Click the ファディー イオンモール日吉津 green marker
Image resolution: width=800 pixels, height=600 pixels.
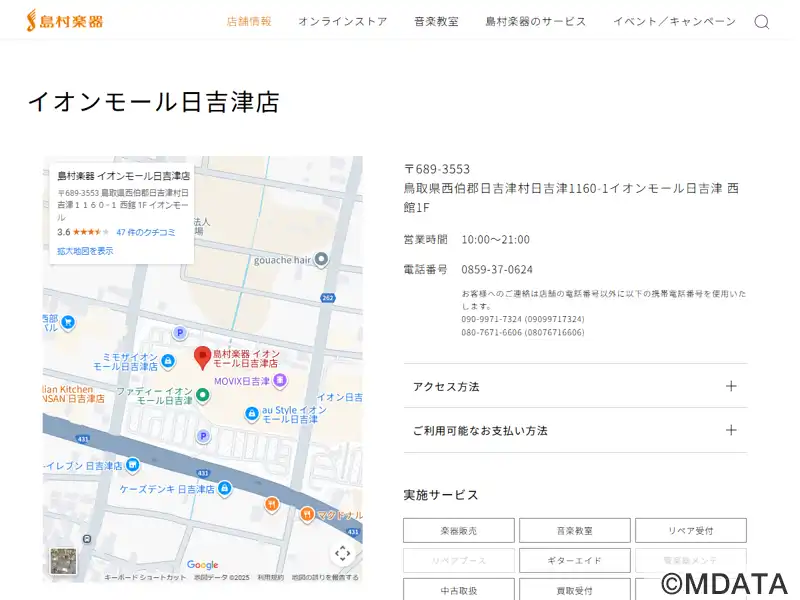point(203,395)
